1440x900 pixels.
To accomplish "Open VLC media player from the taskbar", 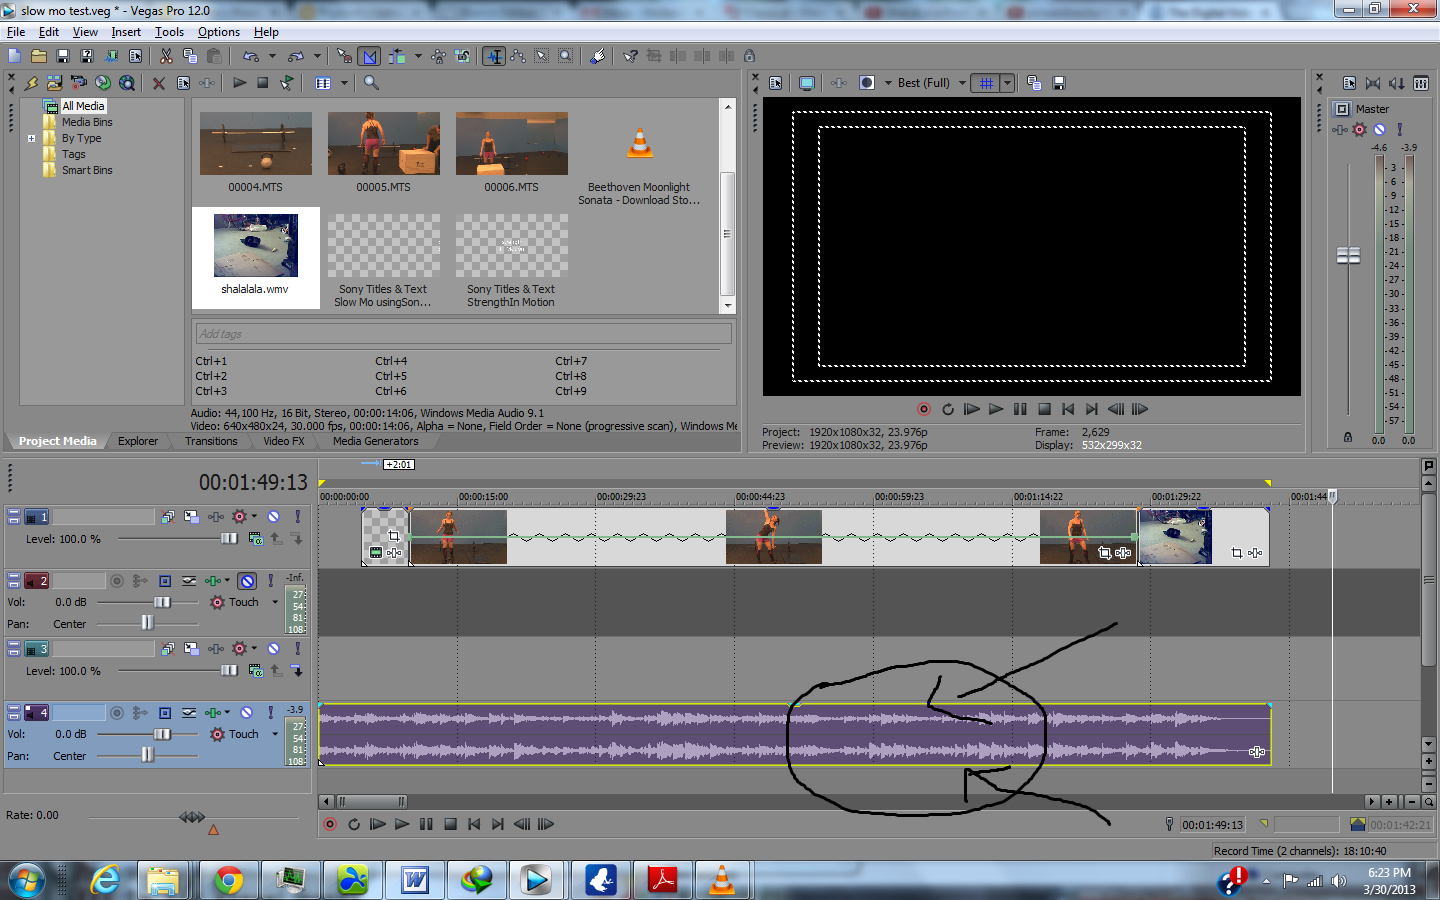I will (x=721, y=880).
